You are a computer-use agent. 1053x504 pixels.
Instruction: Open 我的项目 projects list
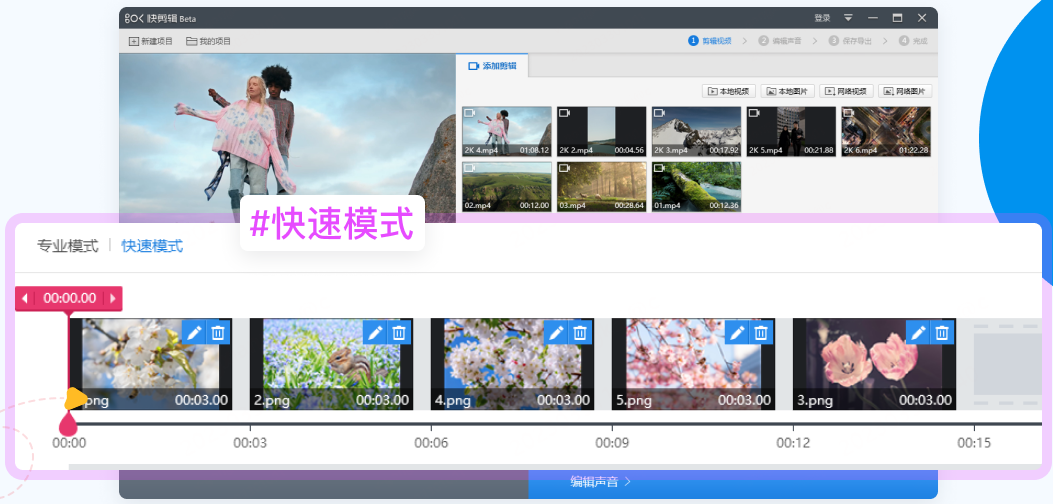click(208, 41)
